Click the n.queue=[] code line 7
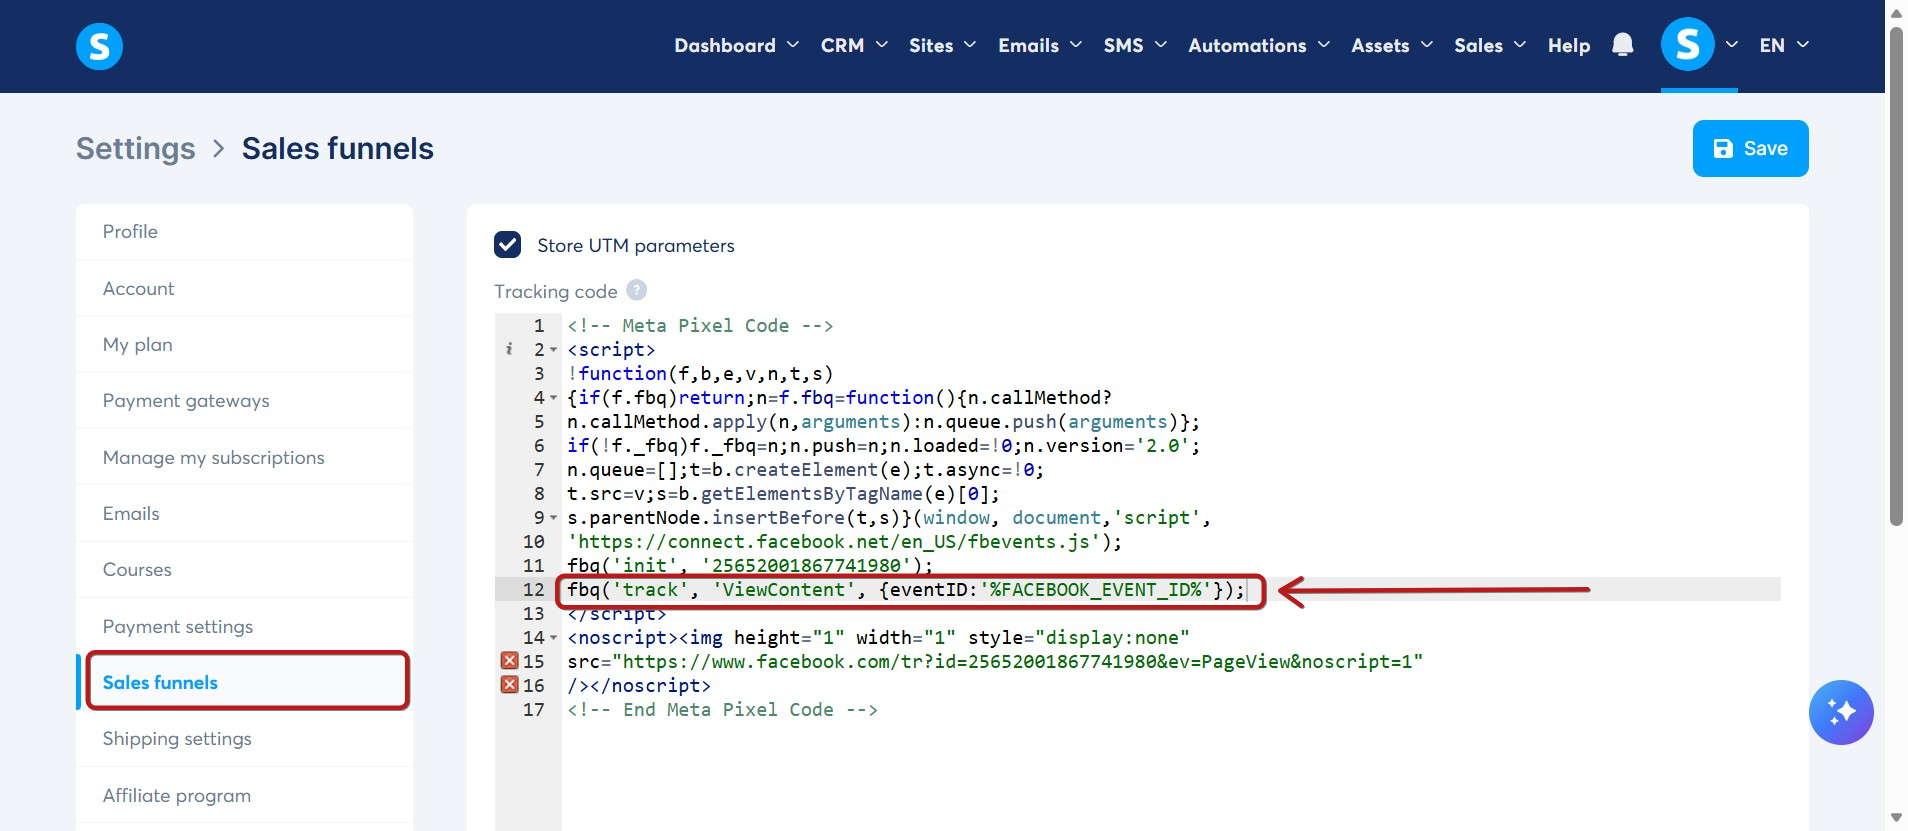 click(x=805, y=470)
